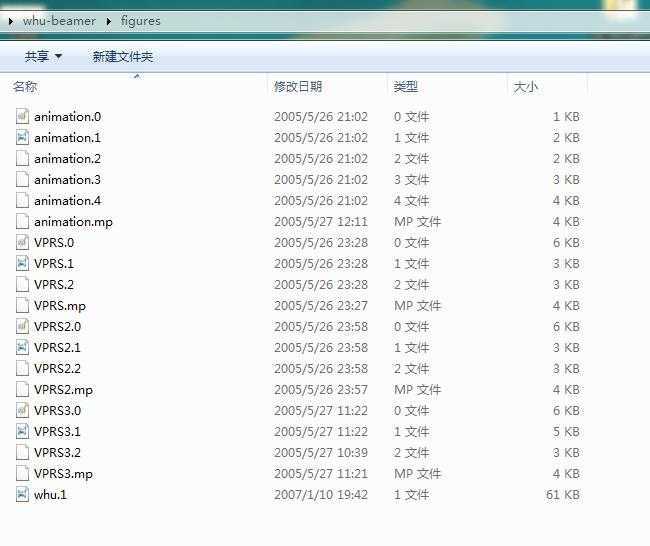
Task: Click the VPRS3.2 file icon
Action: click(x=22, y=453)
